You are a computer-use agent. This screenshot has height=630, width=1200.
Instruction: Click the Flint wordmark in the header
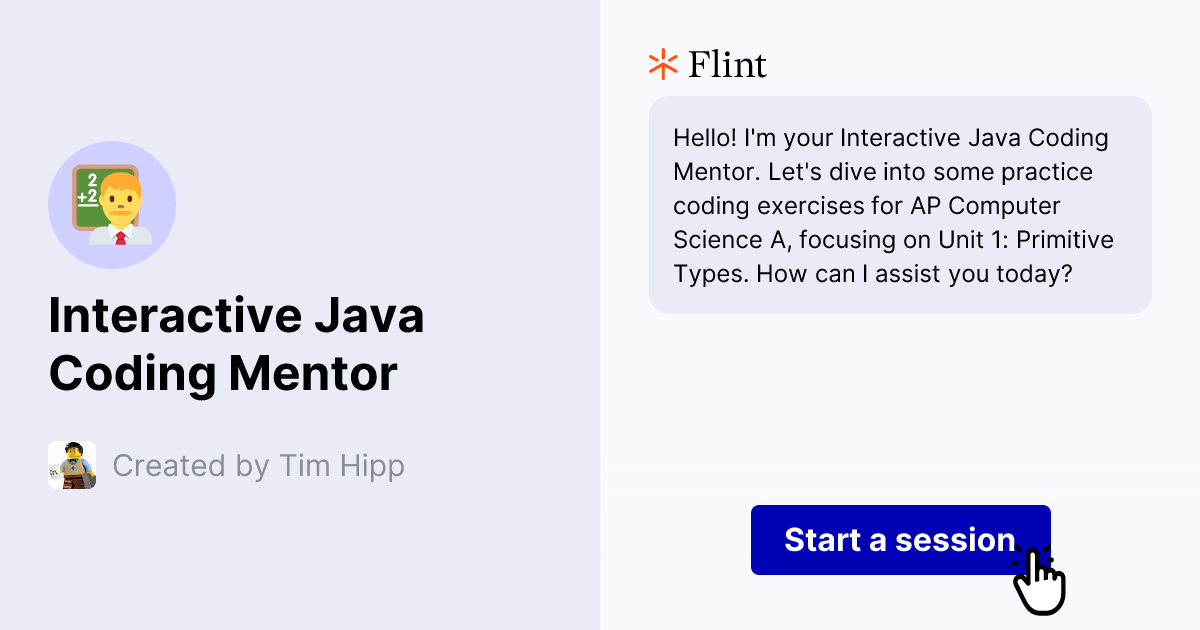(725, 64)
